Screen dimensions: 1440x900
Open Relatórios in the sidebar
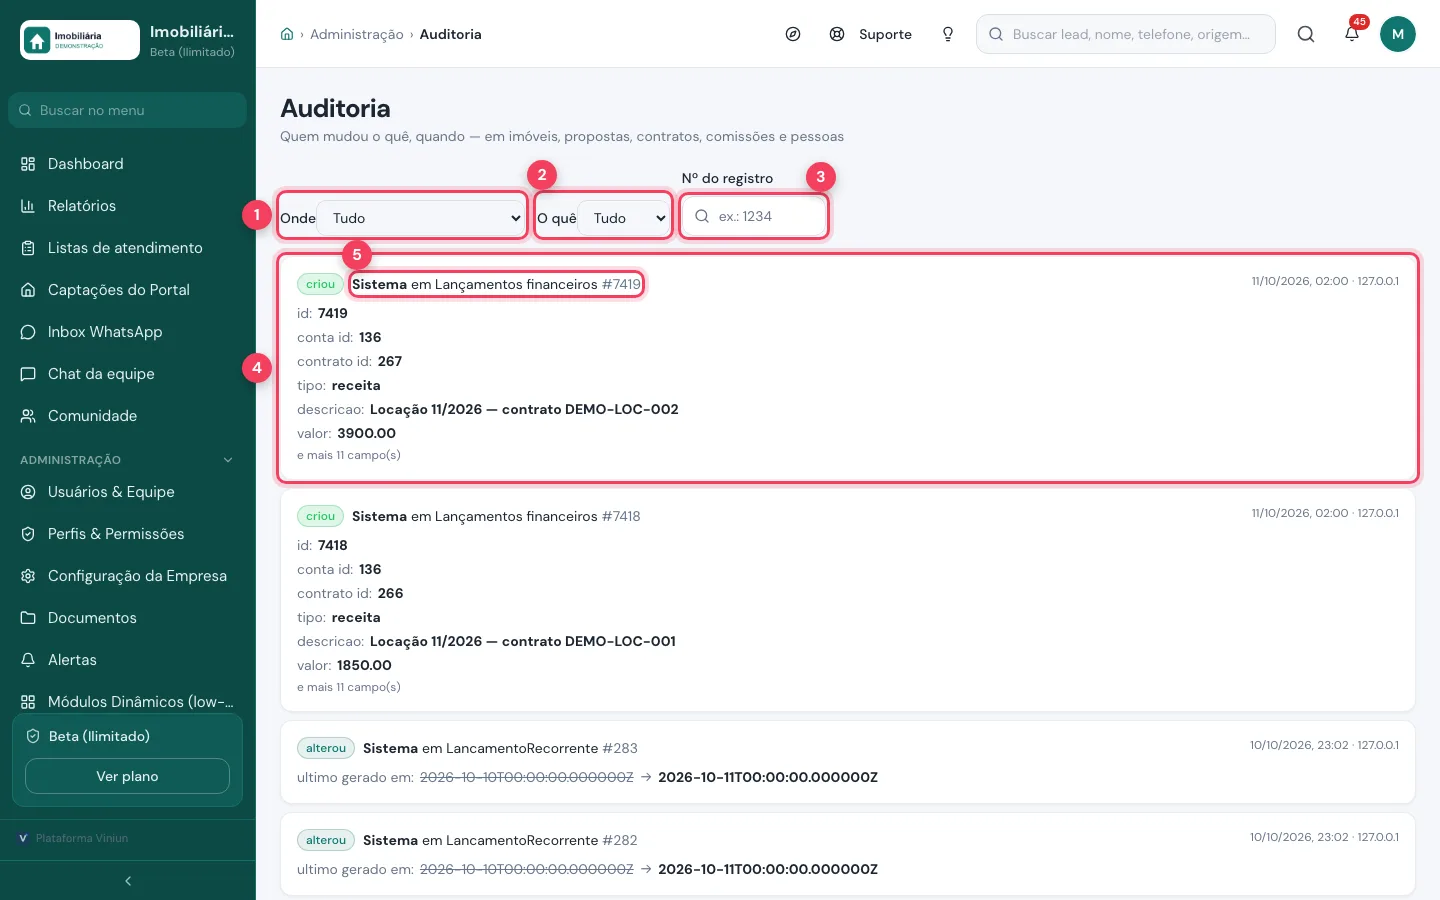pos(127,206)
